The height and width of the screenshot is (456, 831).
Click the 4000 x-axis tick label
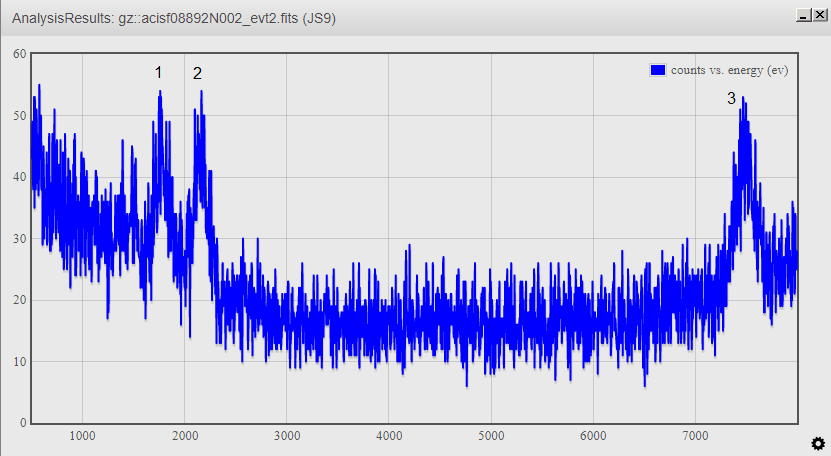(389, 436)
